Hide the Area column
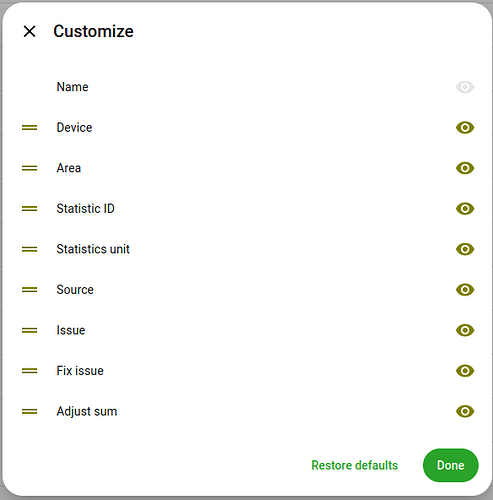The width and height of the screenshot is (493, 500). point(465,168)
